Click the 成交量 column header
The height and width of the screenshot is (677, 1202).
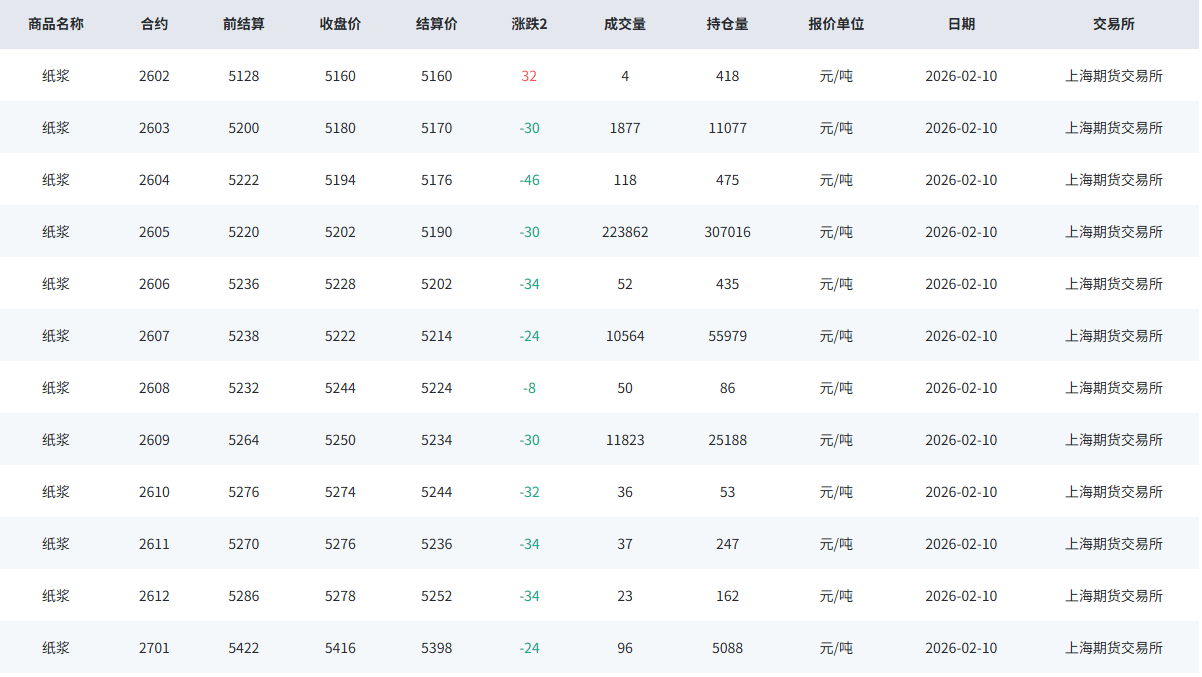pos(625,24)
